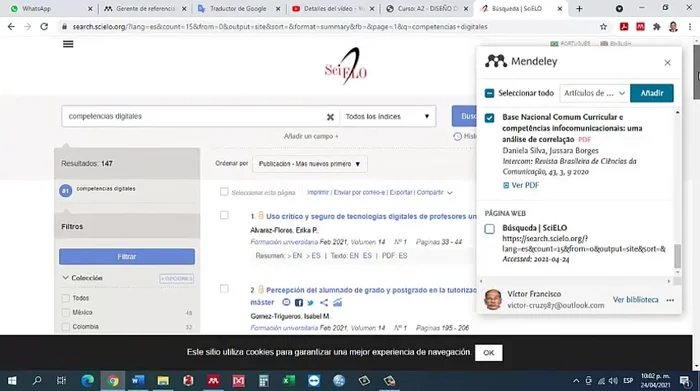700x391 pixels.
Task: Toggle Seleccionar todo checkbox in Mendeley
Action: [489, 93]
